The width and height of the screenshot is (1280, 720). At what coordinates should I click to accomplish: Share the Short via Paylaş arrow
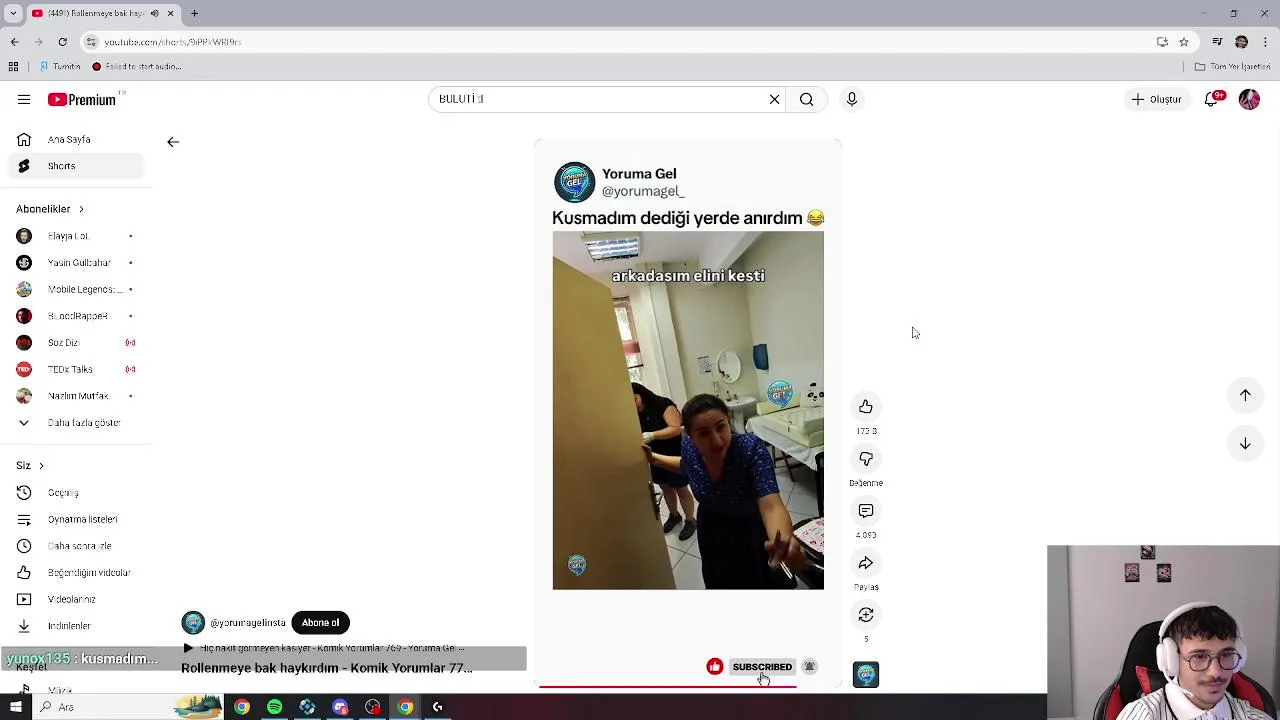[x=866, y=562]
